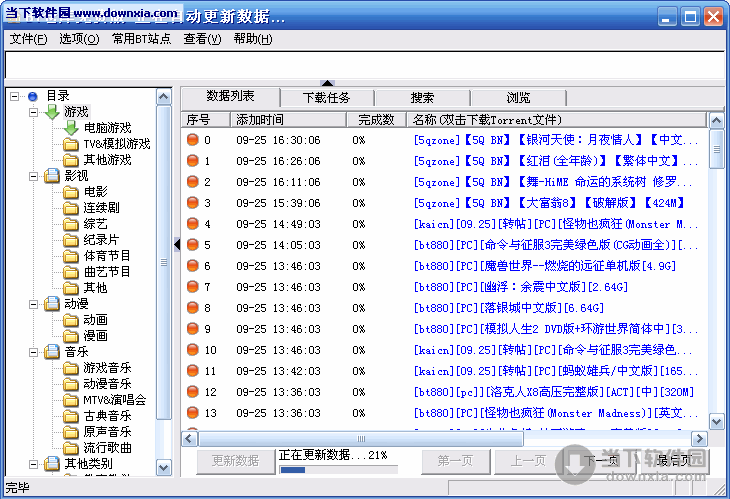Click the folder icon next to 动画

click(x=70, y=320)
